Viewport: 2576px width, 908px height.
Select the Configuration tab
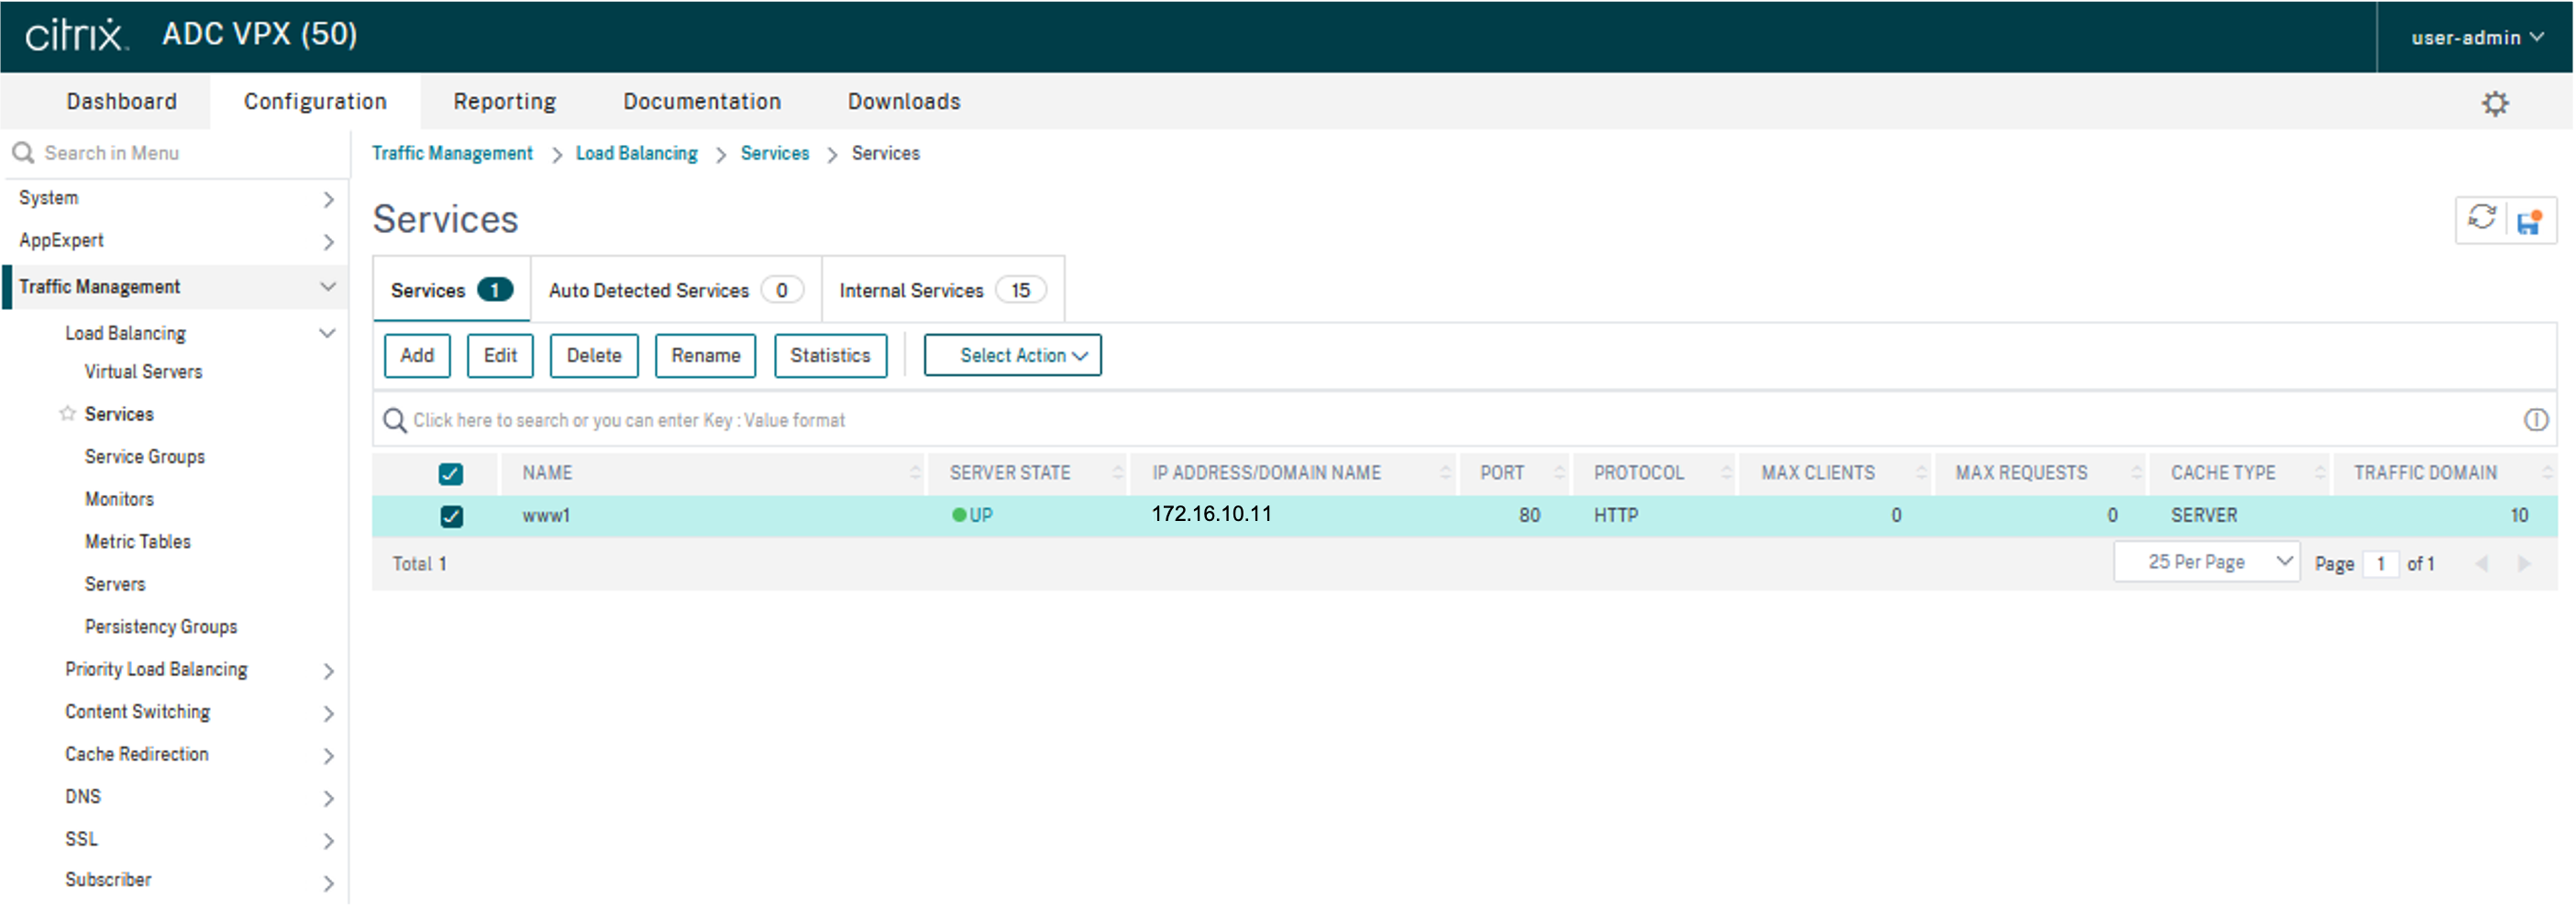(x=315, y=102)
